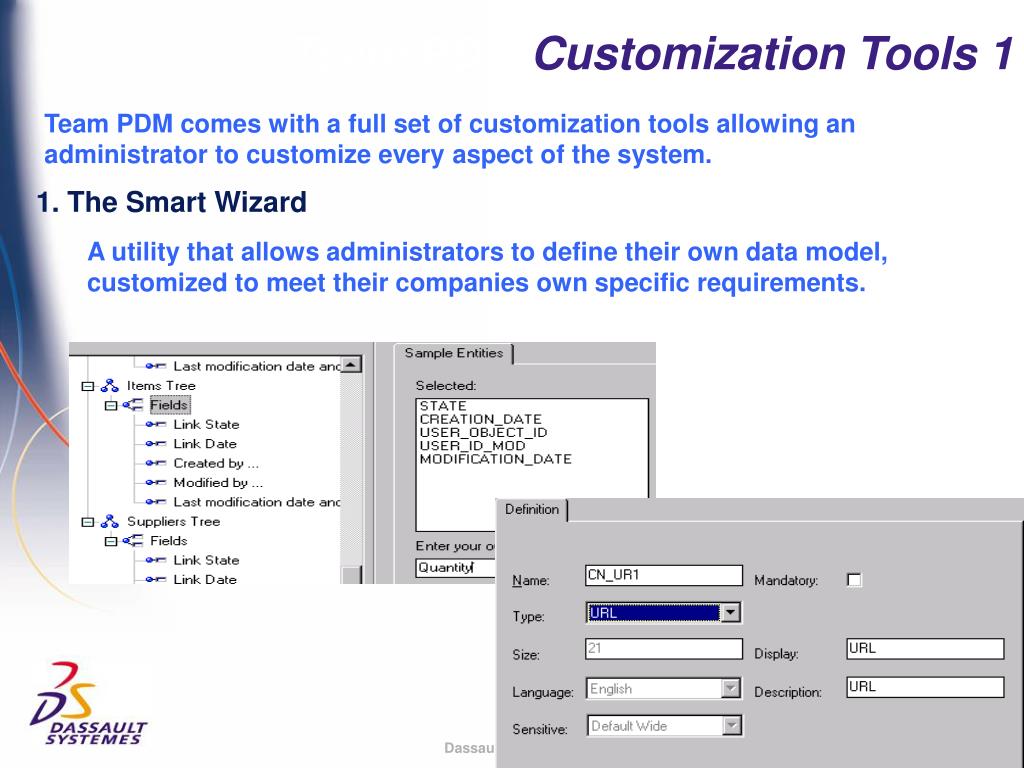Click Last modification date icon under Items Tree
The width and height of the screenshot is (1024, 768).
(x=155, y=502)
